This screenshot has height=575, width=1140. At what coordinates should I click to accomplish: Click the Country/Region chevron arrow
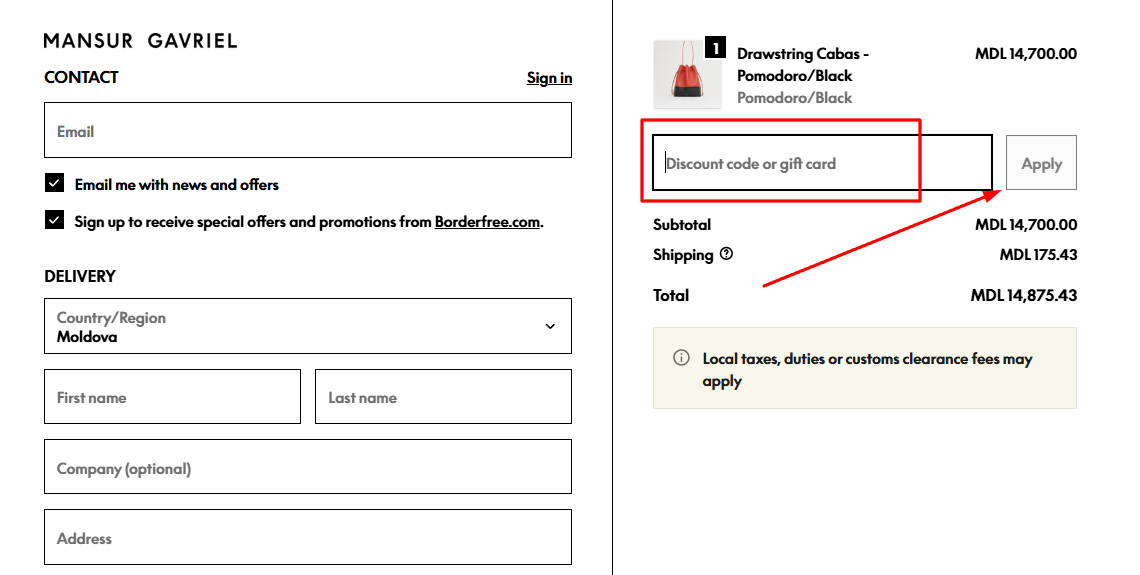[x=550, y=326]
